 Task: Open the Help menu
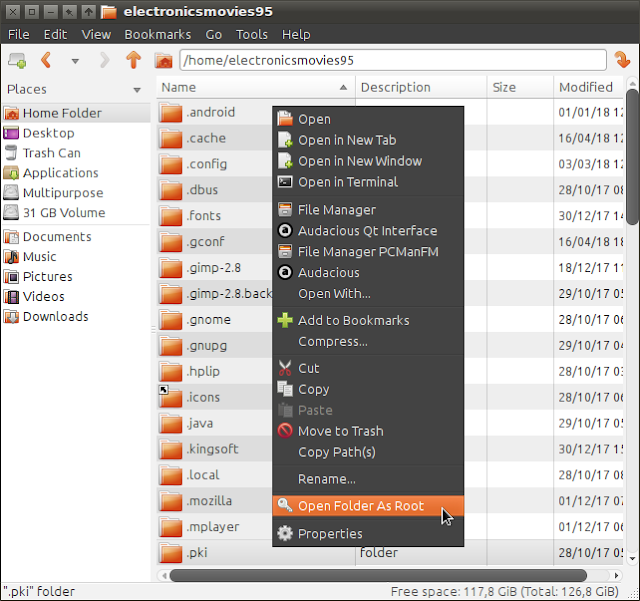click(296, 35)
